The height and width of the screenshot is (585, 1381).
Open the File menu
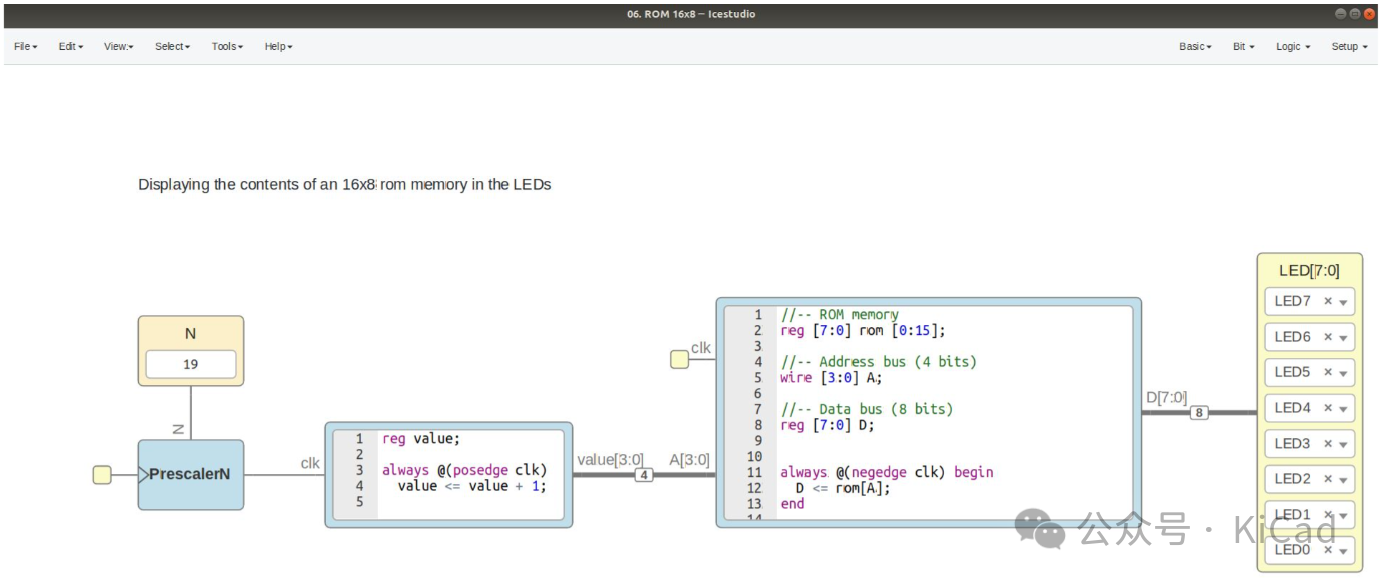coord(25,46)
